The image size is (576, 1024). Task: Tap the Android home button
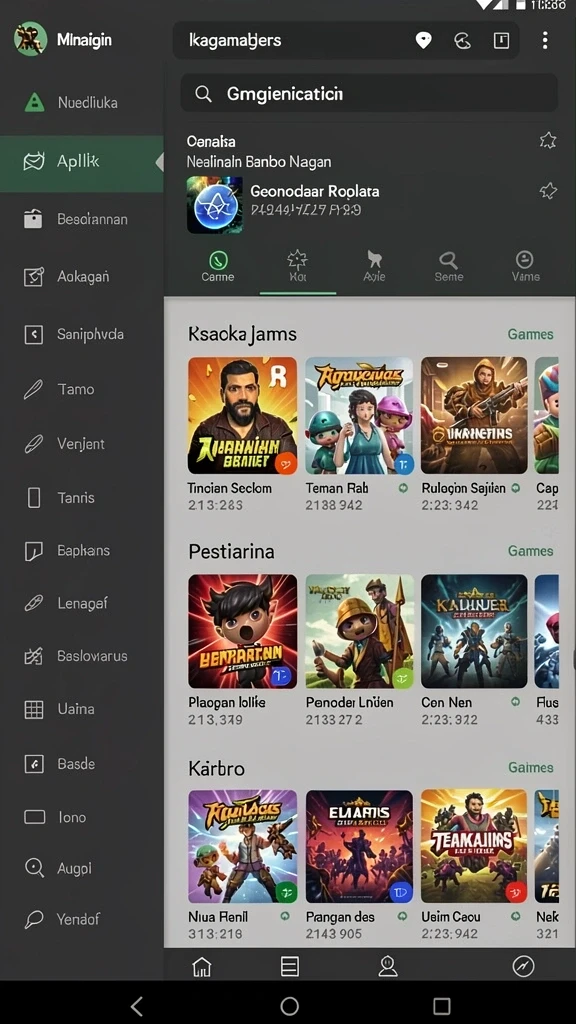[289, 1006]
